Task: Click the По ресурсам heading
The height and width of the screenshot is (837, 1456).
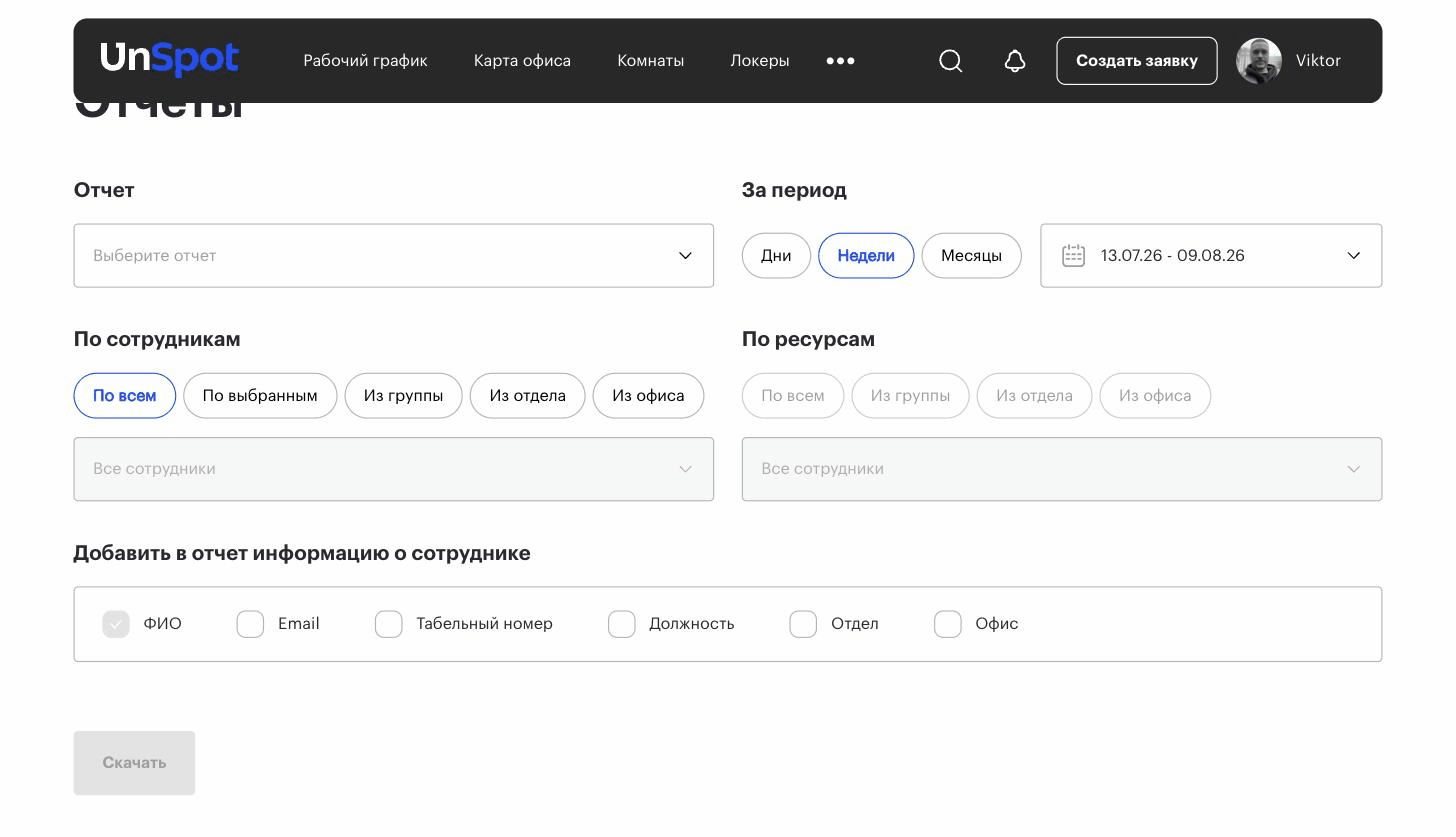Action: (808, 339)
